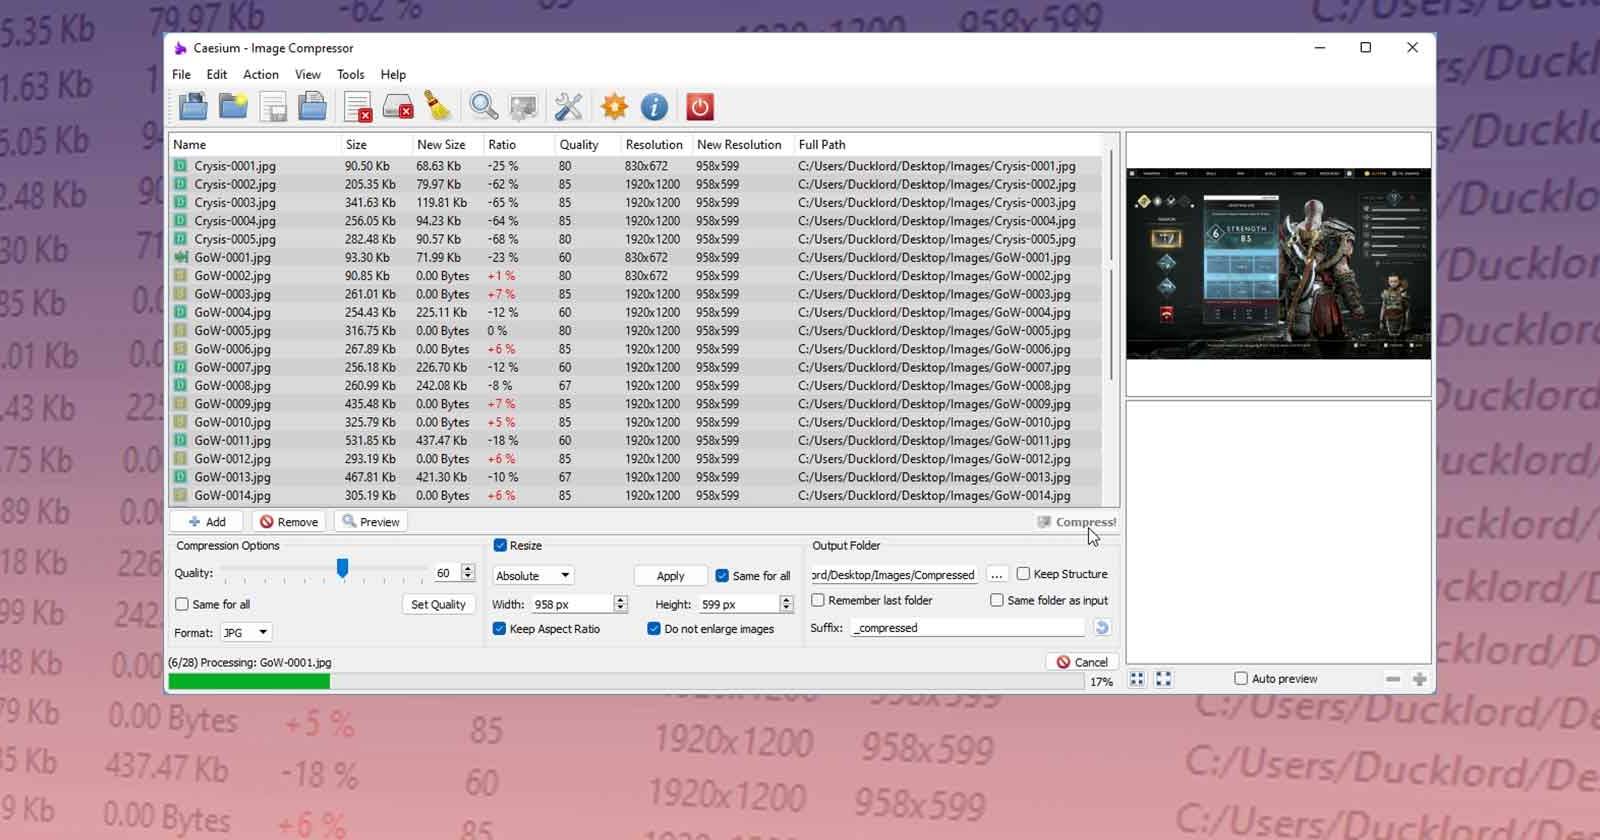Image resolution: width=1600 pixels, height=840 pixels.
Task: Click the orange sun update icon
Action: point(614,106)
